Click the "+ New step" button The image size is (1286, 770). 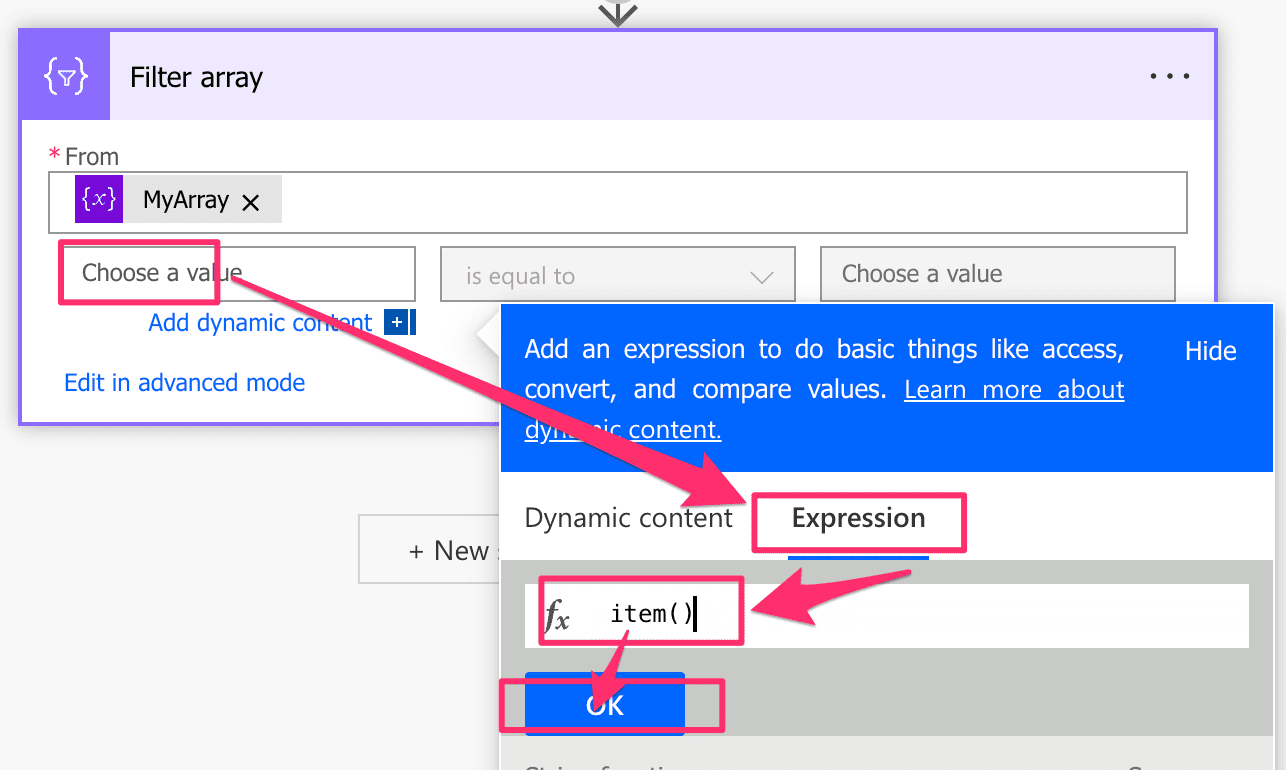(448, 548)
